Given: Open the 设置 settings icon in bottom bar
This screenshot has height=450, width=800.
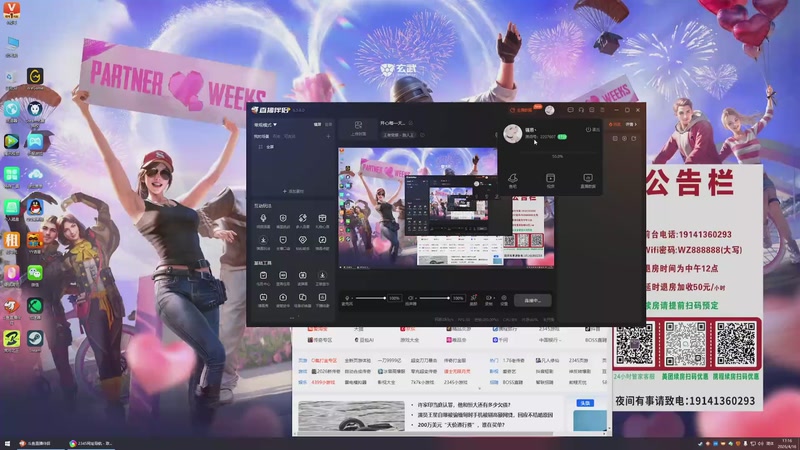Looking at the screenshot, I should pyautogui.click(x=504, y=299).
